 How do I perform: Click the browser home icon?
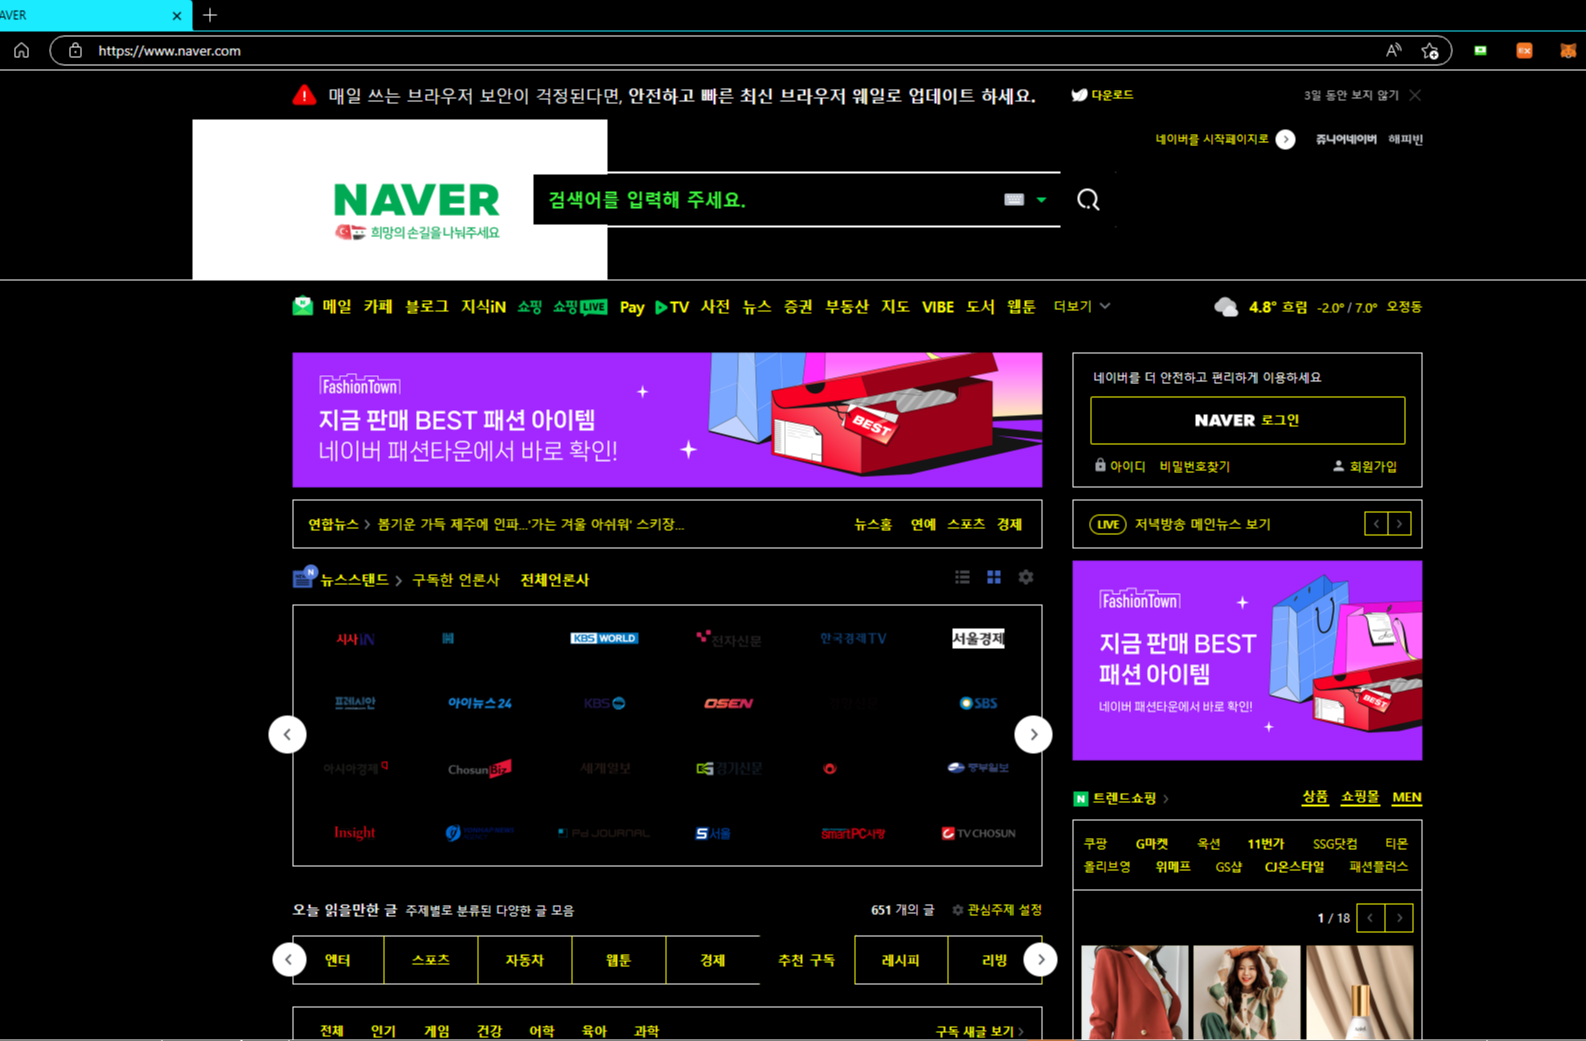click(x=22, y=50)
